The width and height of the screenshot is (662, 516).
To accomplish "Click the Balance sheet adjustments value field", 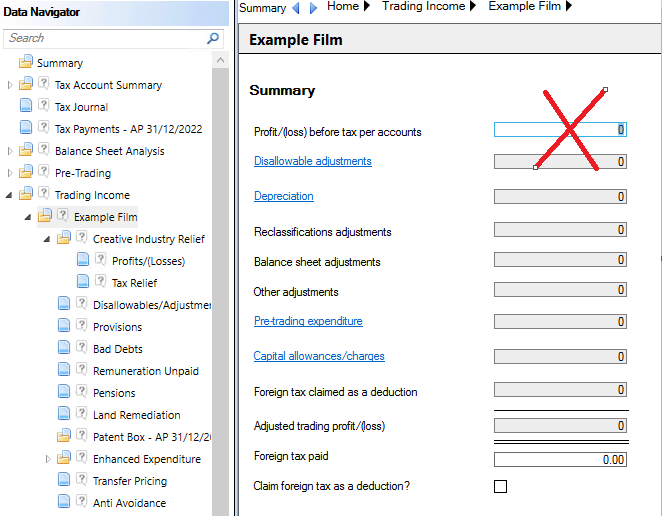I will tap(560, 260).
